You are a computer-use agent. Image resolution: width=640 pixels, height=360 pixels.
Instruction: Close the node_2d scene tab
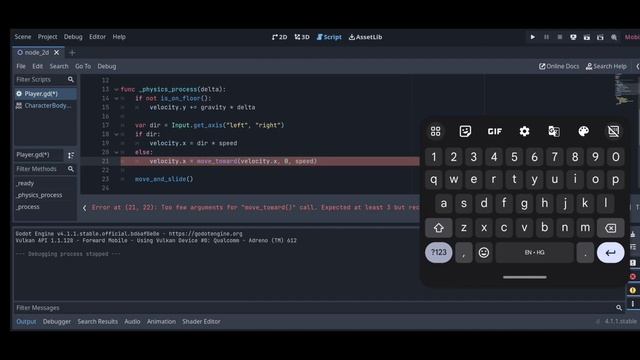coord(57,52)
